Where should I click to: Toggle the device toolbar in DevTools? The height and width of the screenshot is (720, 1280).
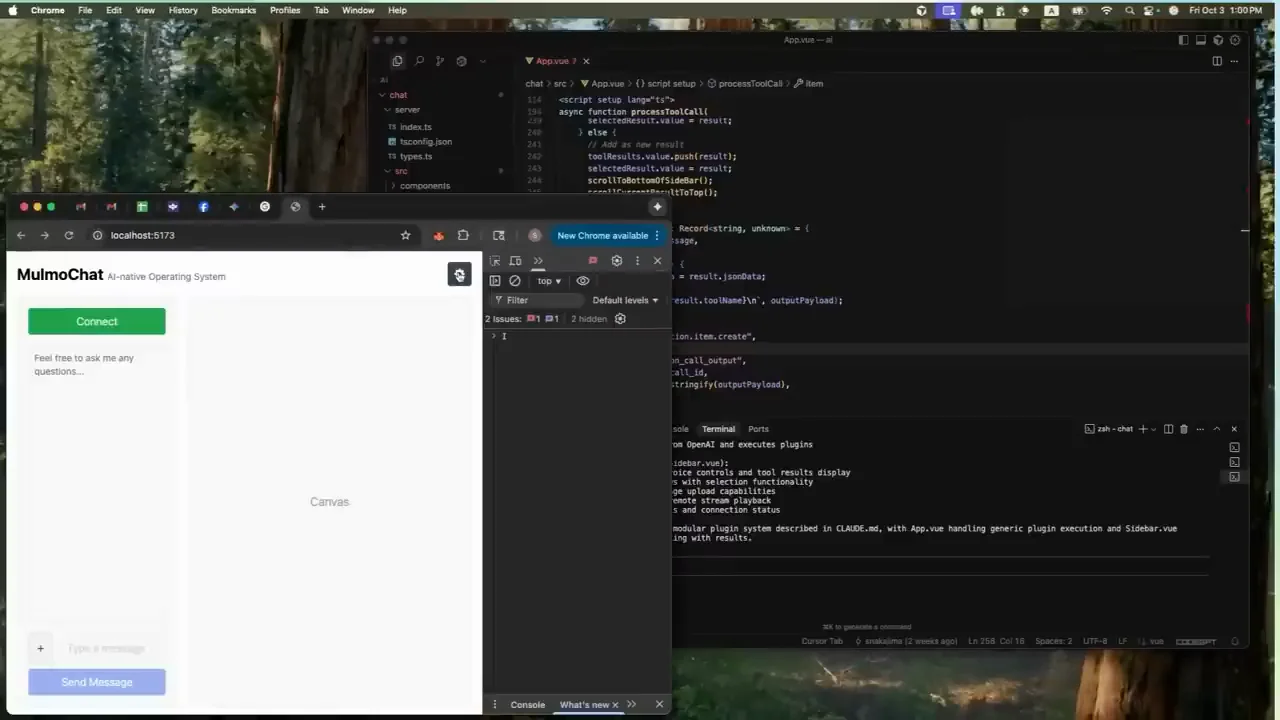coord(516,261)
